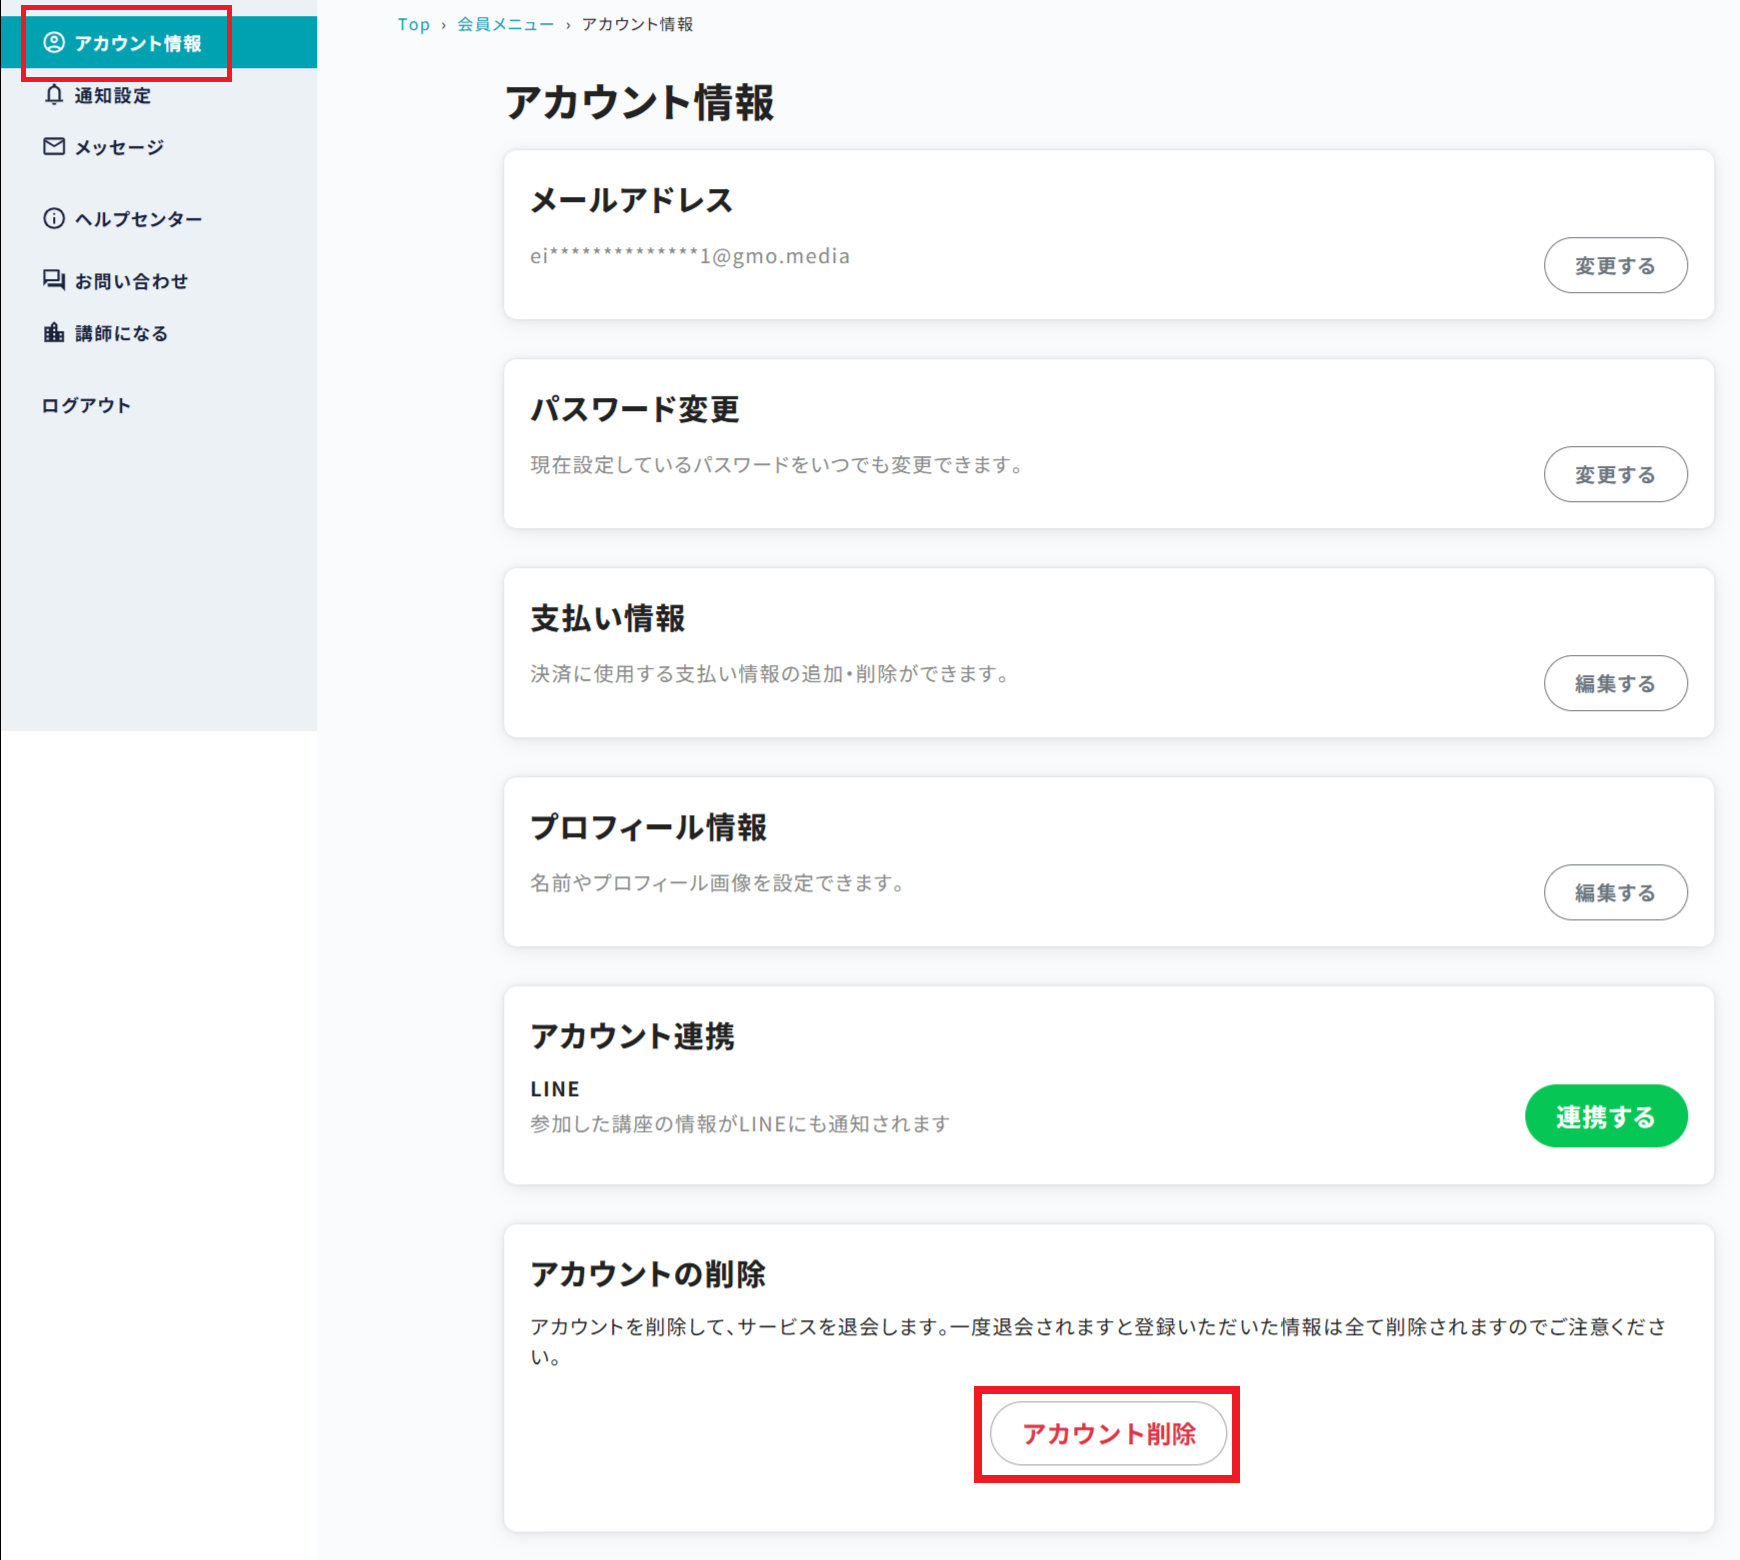Click the notification bell icon
This screenshot has height=1560, width=1740.
point(54,95)
